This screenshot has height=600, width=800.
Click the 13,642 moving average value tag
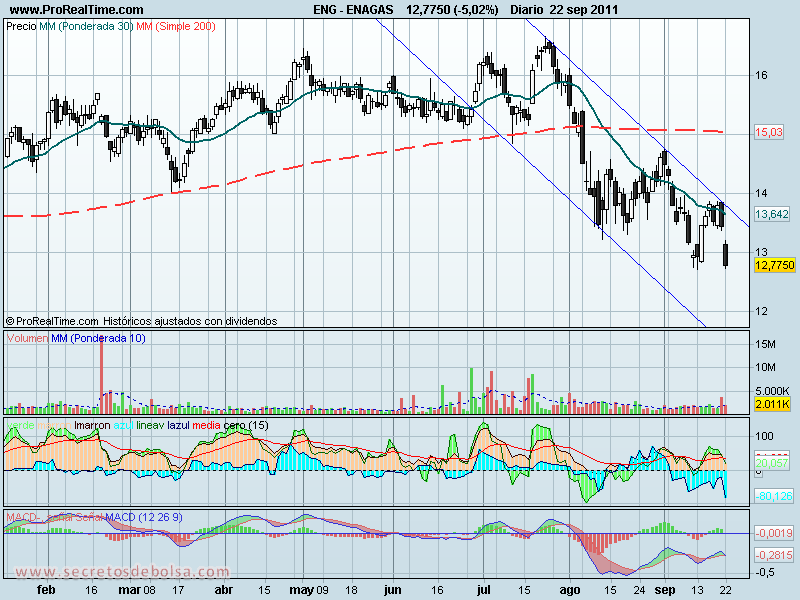tap(771, 214)
